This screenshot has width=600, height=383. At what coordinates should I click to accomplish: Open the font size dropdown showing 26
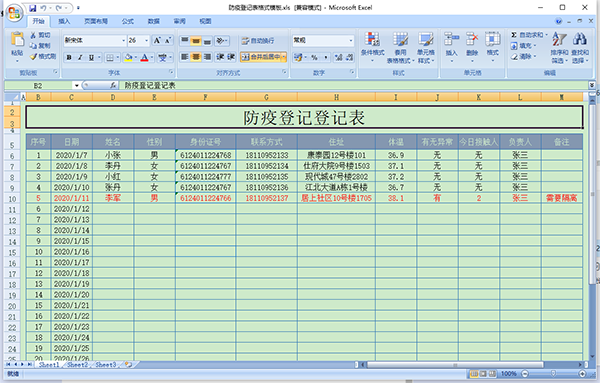click(147, 40)
